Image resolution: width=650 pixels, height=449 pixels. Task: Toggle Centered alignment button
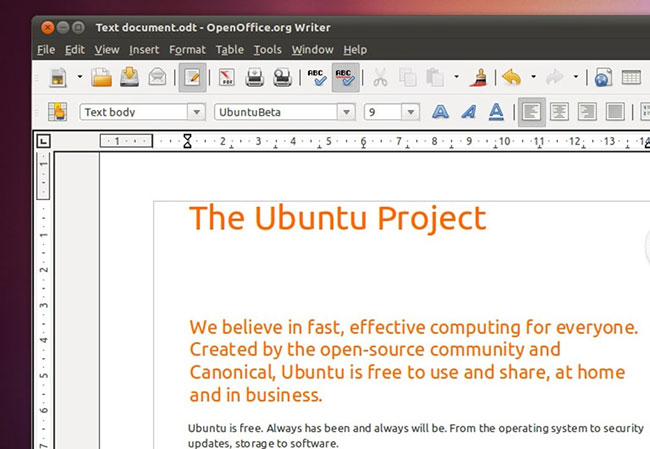[x=559, y=112]
